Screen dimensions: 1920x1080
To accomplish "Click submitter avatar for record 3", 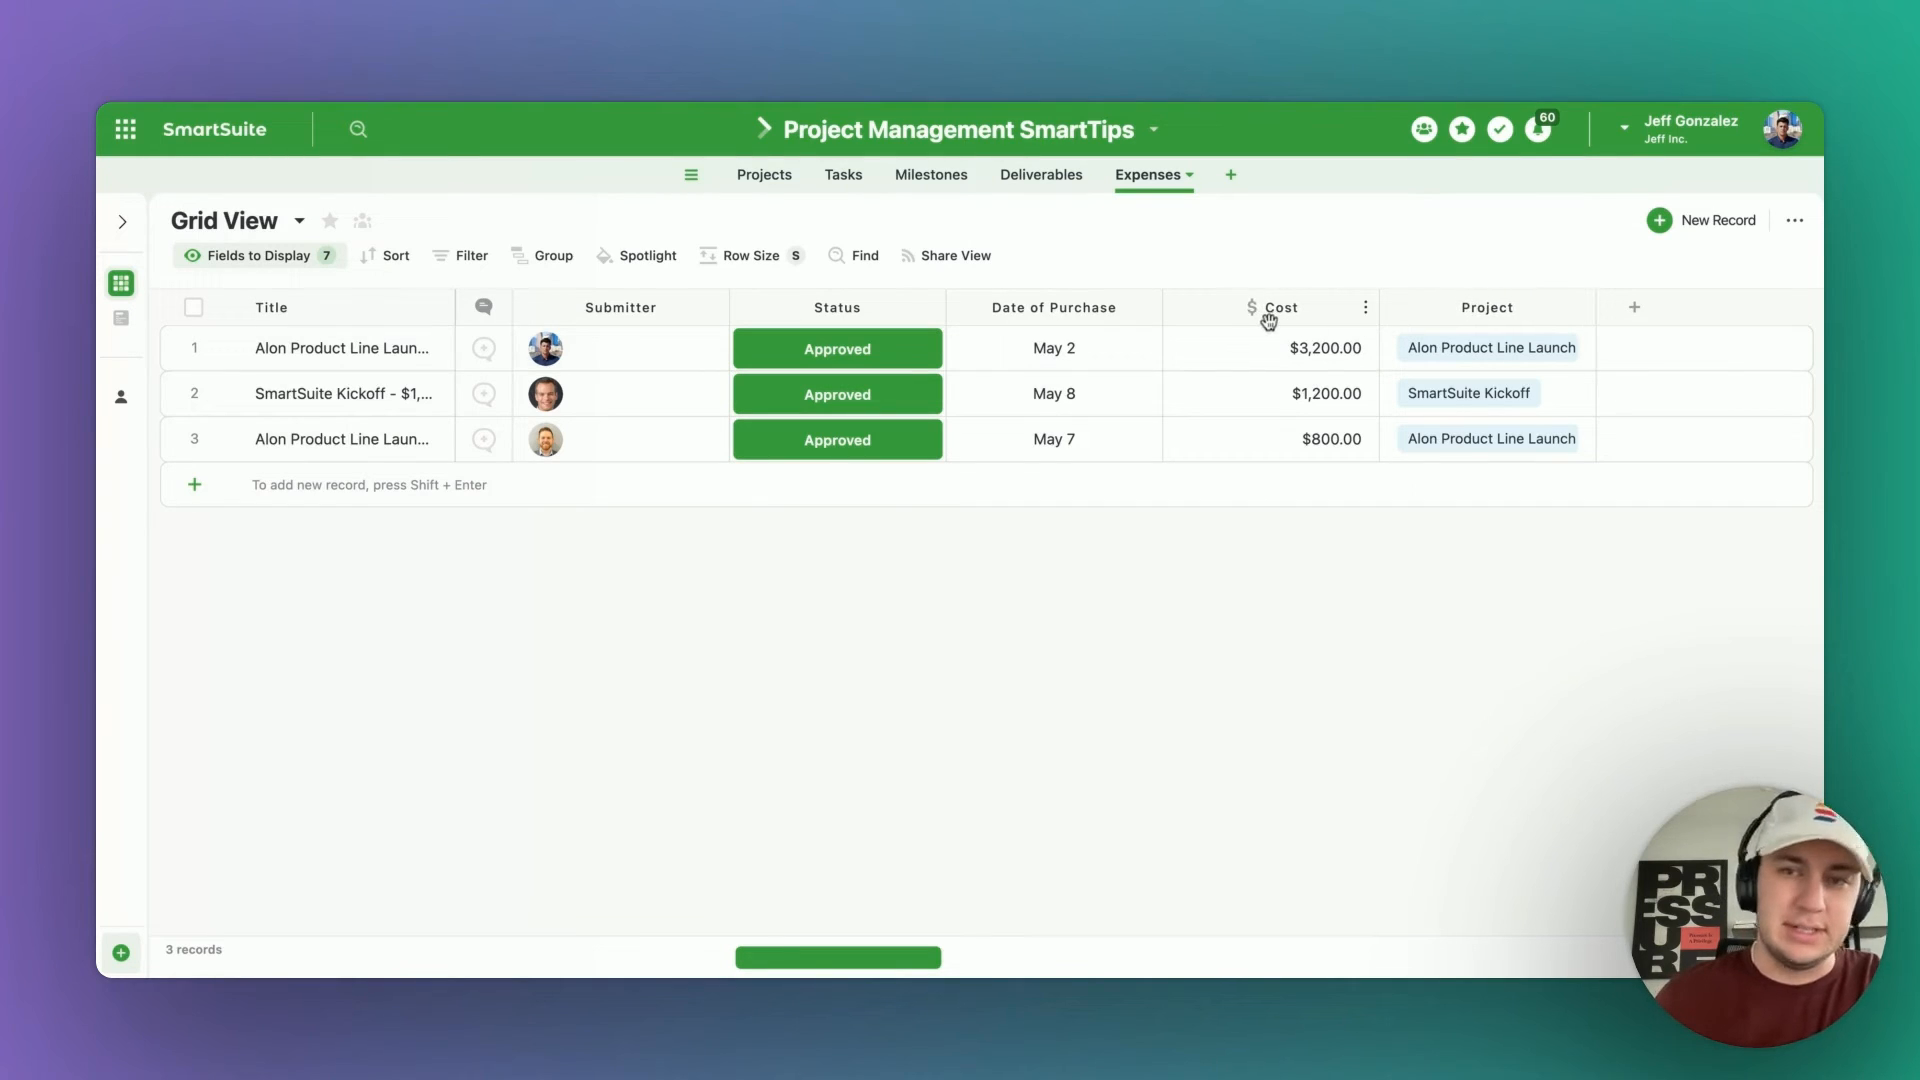I will click(x=545, y=440).
